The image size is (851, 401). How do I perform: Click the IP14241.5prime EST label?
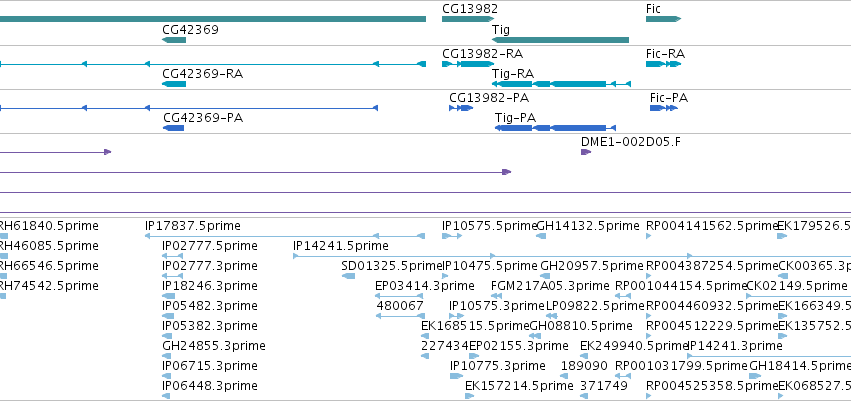341,246
